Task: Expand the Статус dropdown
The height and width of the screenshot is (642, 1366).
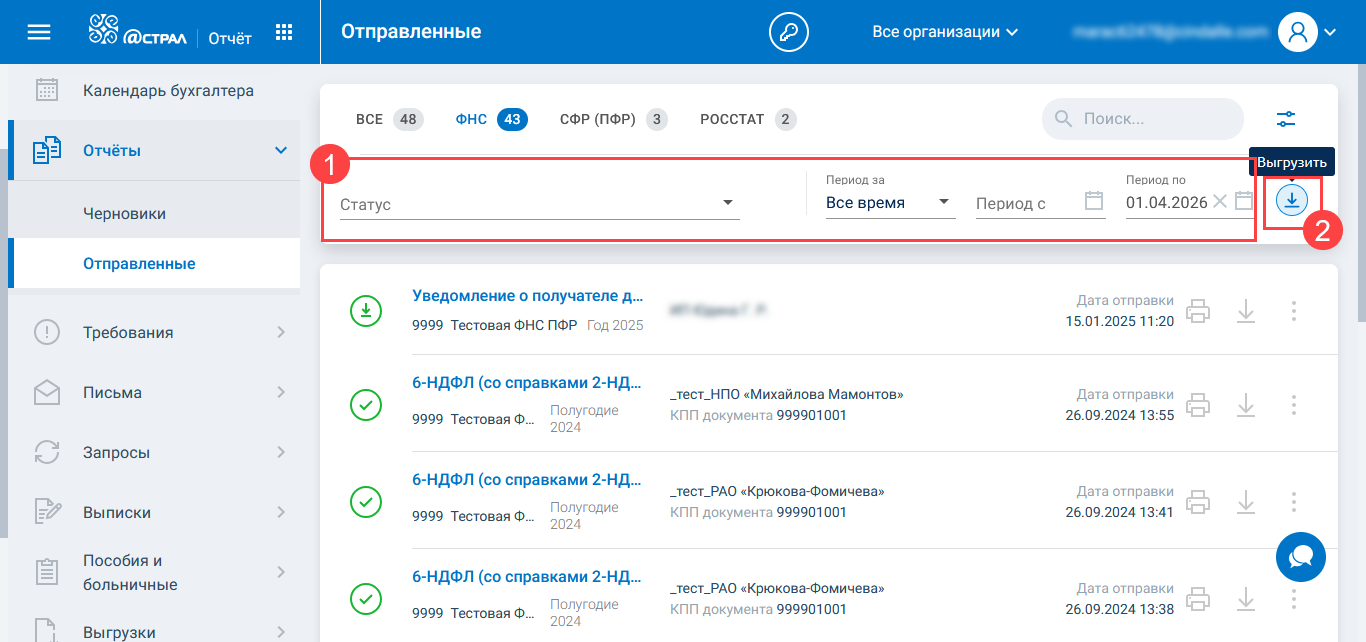Action: [728, 204]
